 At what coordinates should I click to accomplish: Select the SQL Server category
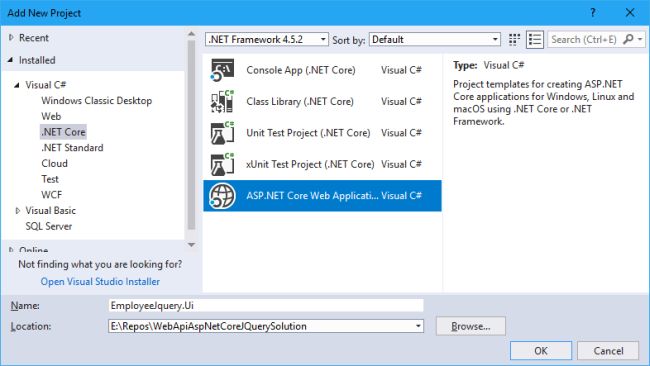[49, 226]
